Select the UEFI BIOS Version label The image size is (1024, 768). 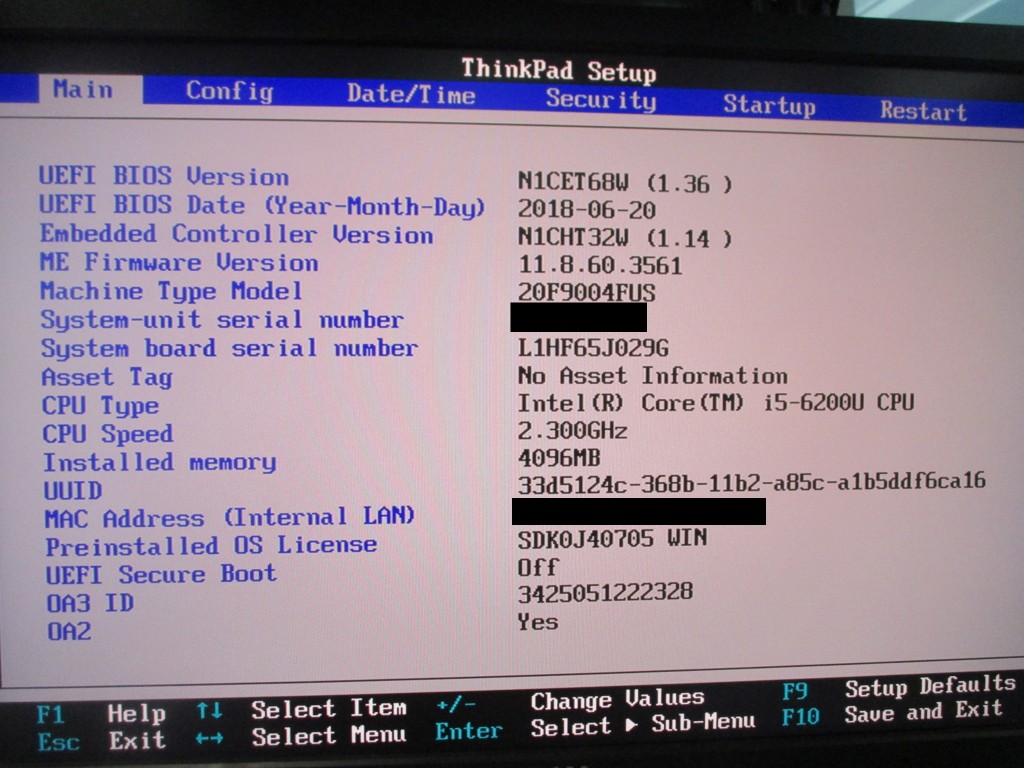164,176
